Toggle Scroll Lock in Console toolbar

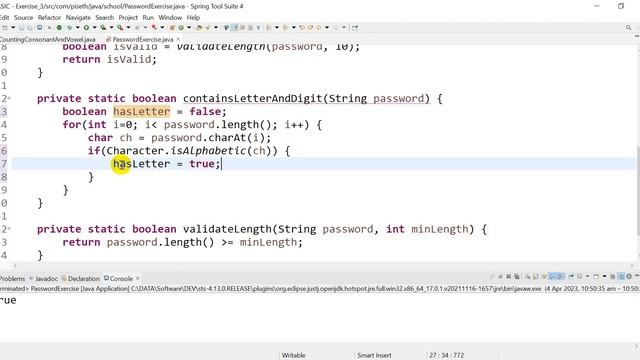(536, 277)
